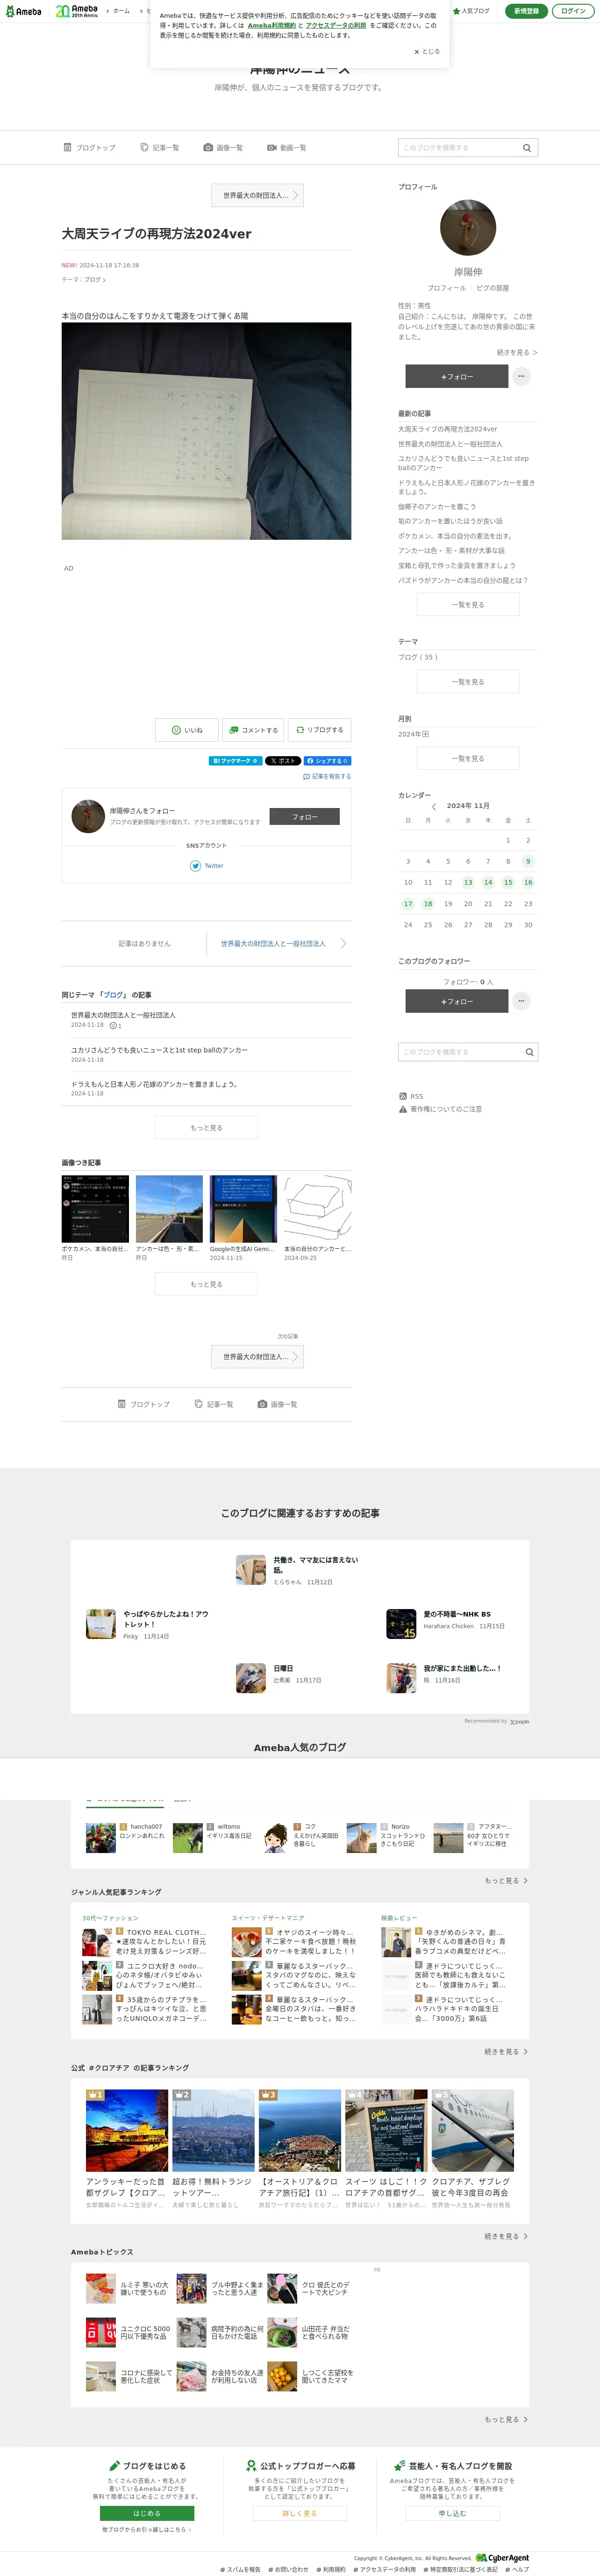Viewport: 600px width, 2576px height.
Task: Select day 9 in the calendar
Action: (528, 861)
